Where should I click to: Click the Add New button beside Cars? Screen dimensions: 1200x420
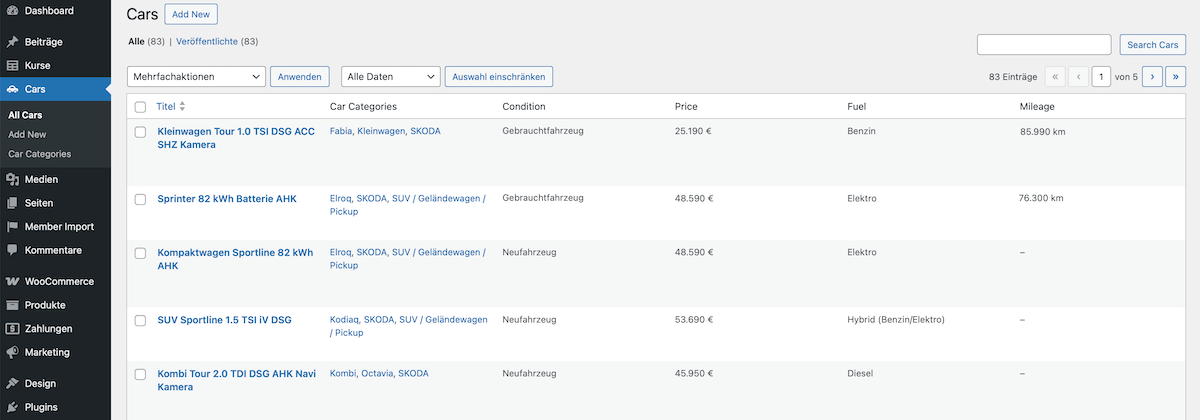point(191,15)
